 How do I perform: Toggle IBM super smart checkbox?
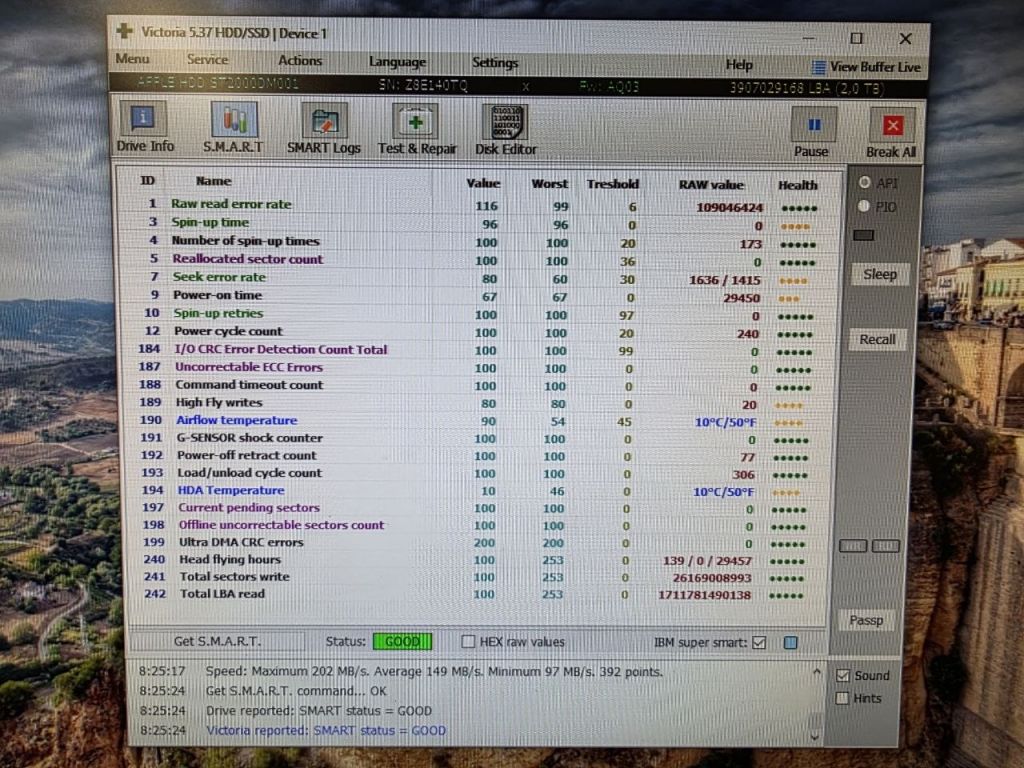point(759,643)
